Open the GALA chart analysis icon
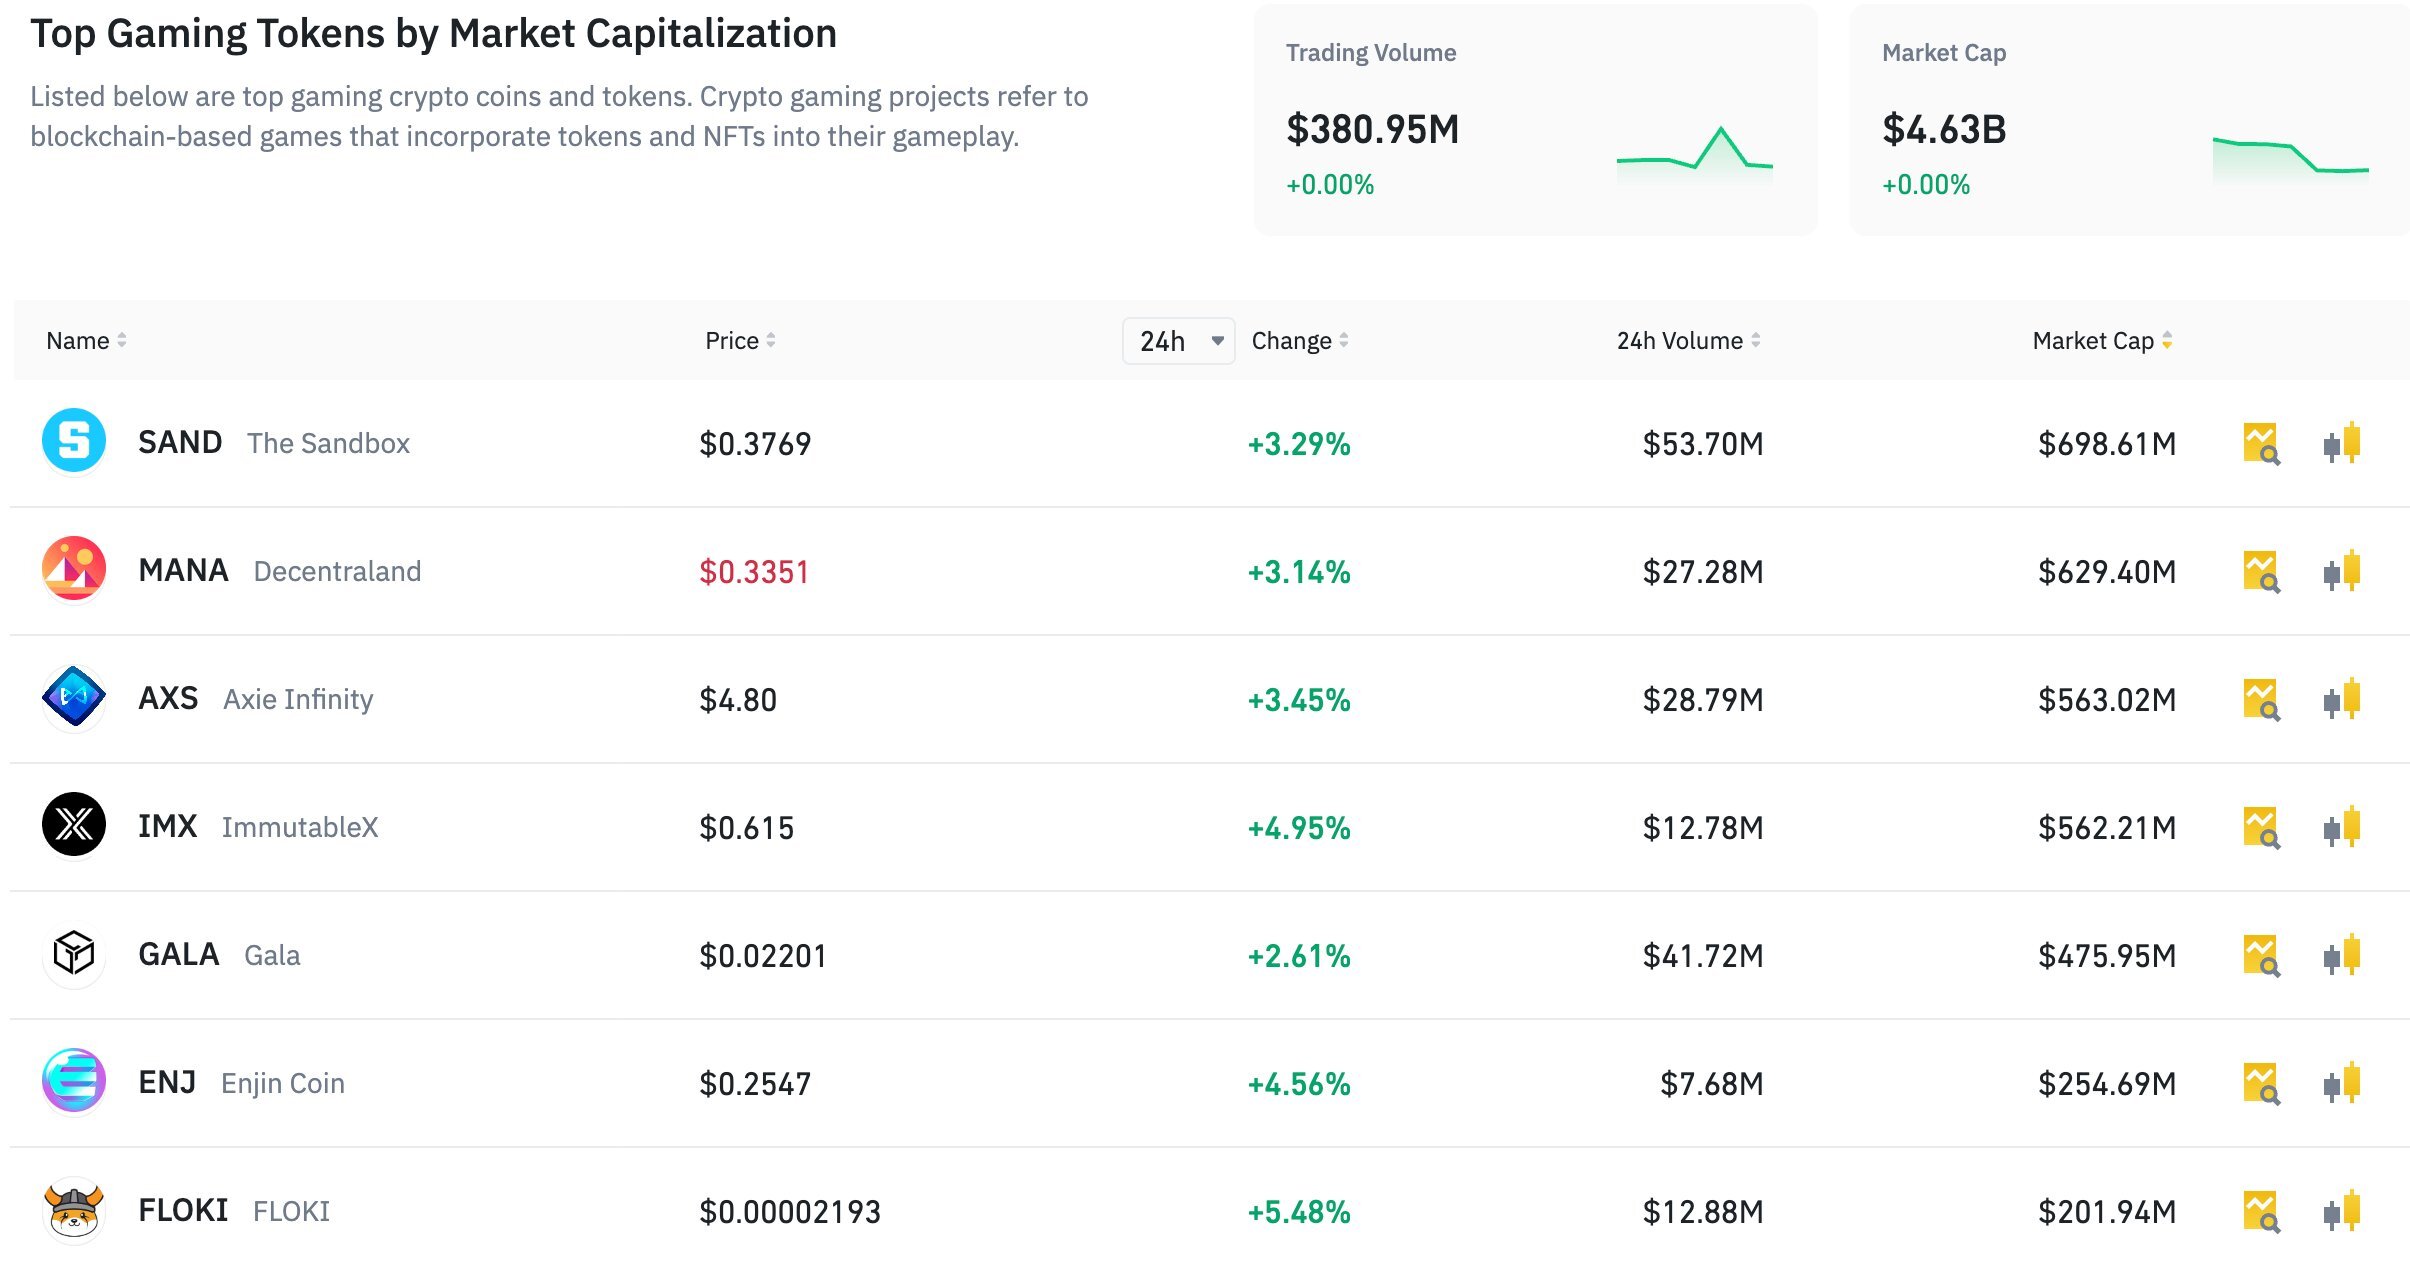The width and height of the screenshot is (2410, 1274). point(2261,955)
